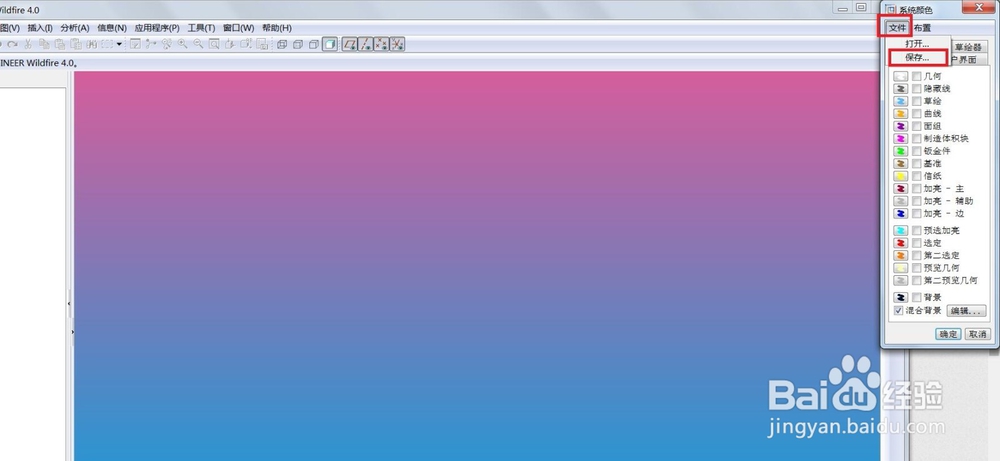Click the saved view list icon

pos(246,44)
